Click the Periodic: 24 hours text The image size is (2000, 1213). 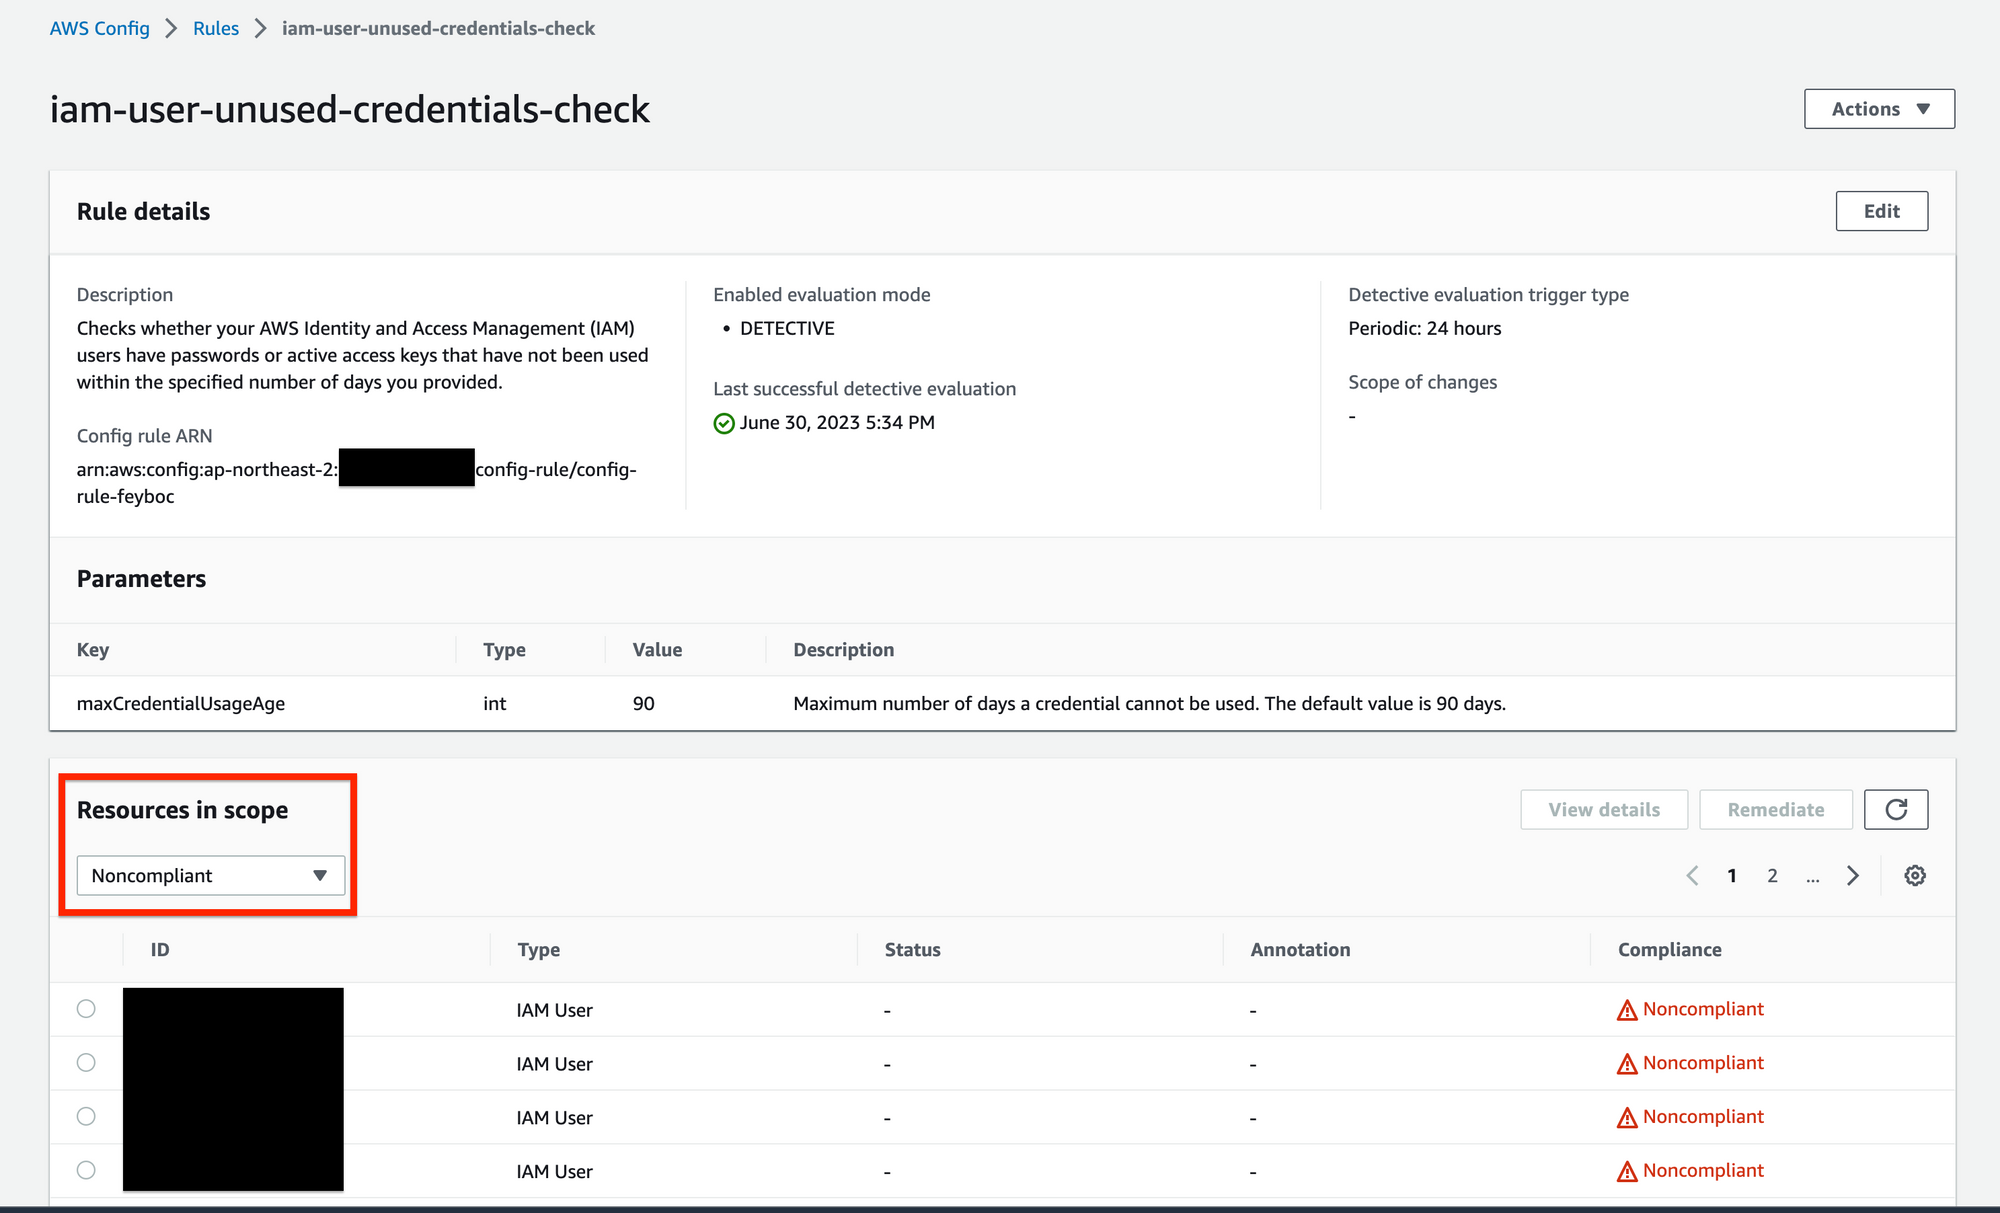(1424, 328)
